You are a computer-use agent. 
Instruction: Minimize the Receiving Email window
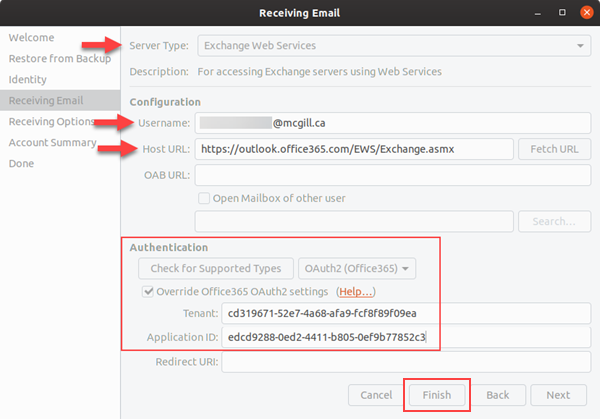point(538,13)
